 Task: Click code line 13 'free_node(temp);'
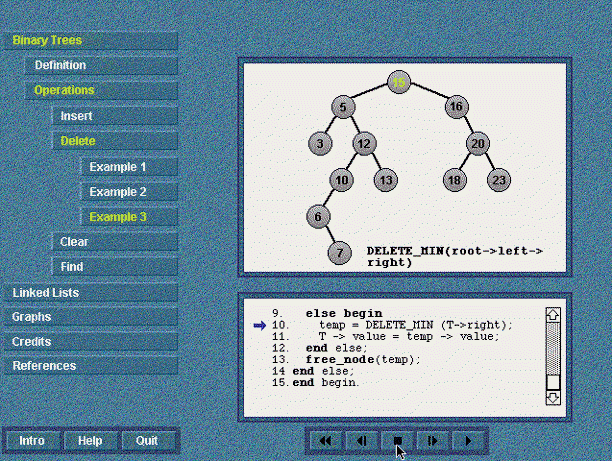[346, 360]
